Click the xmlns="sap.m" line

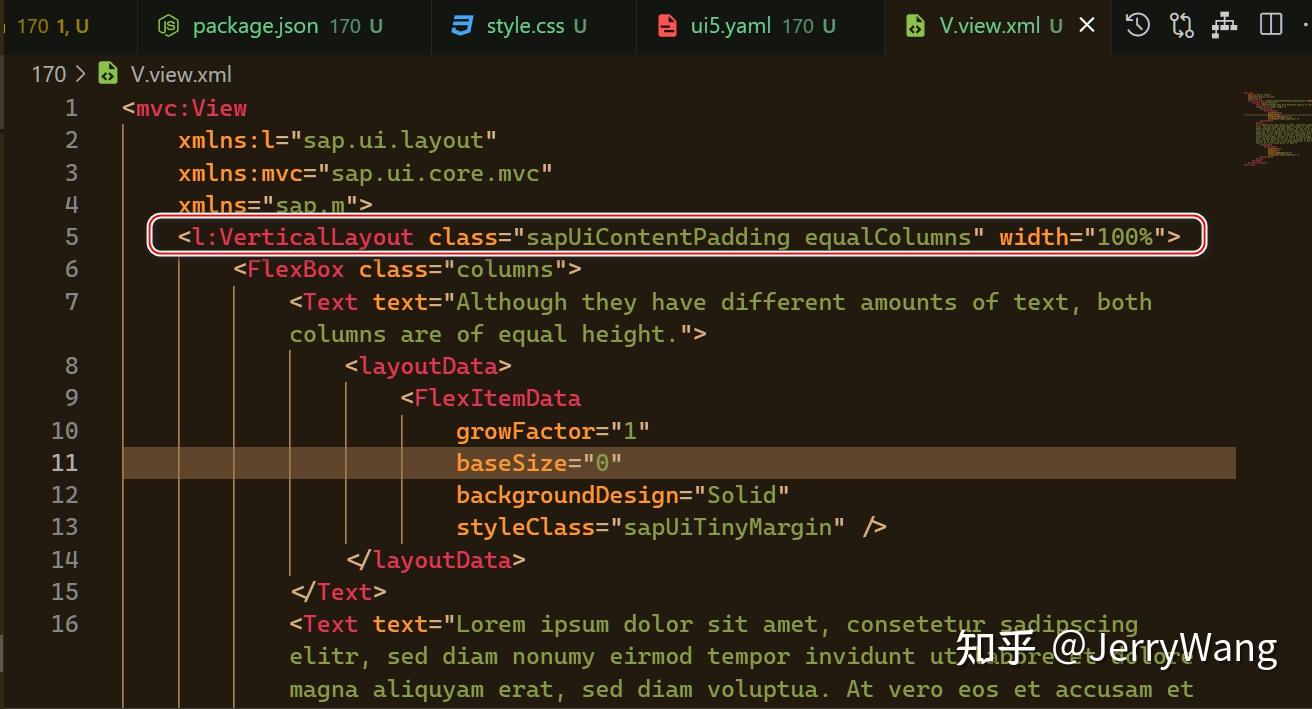[275, 204]
